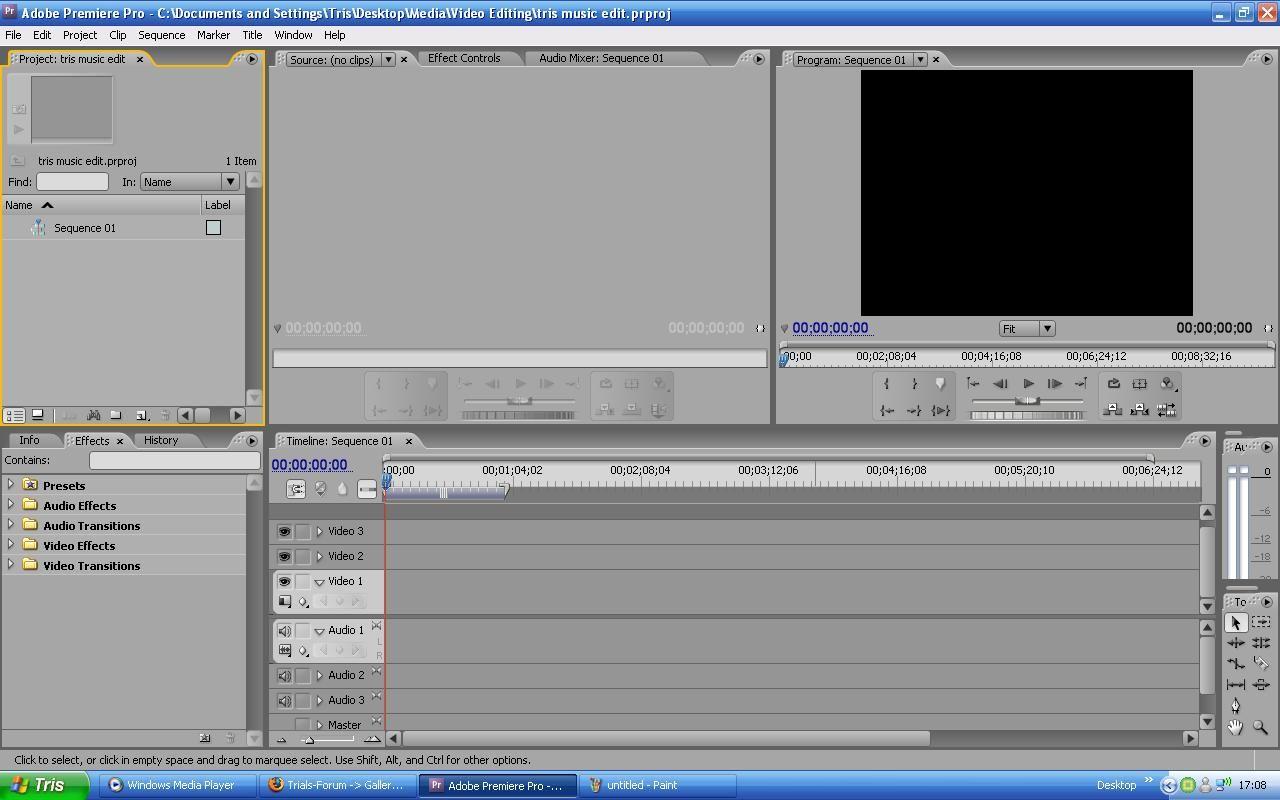Screen dimensions: 1280x800
Task: Mute the Audio 3 track
Action: [284, 701]
